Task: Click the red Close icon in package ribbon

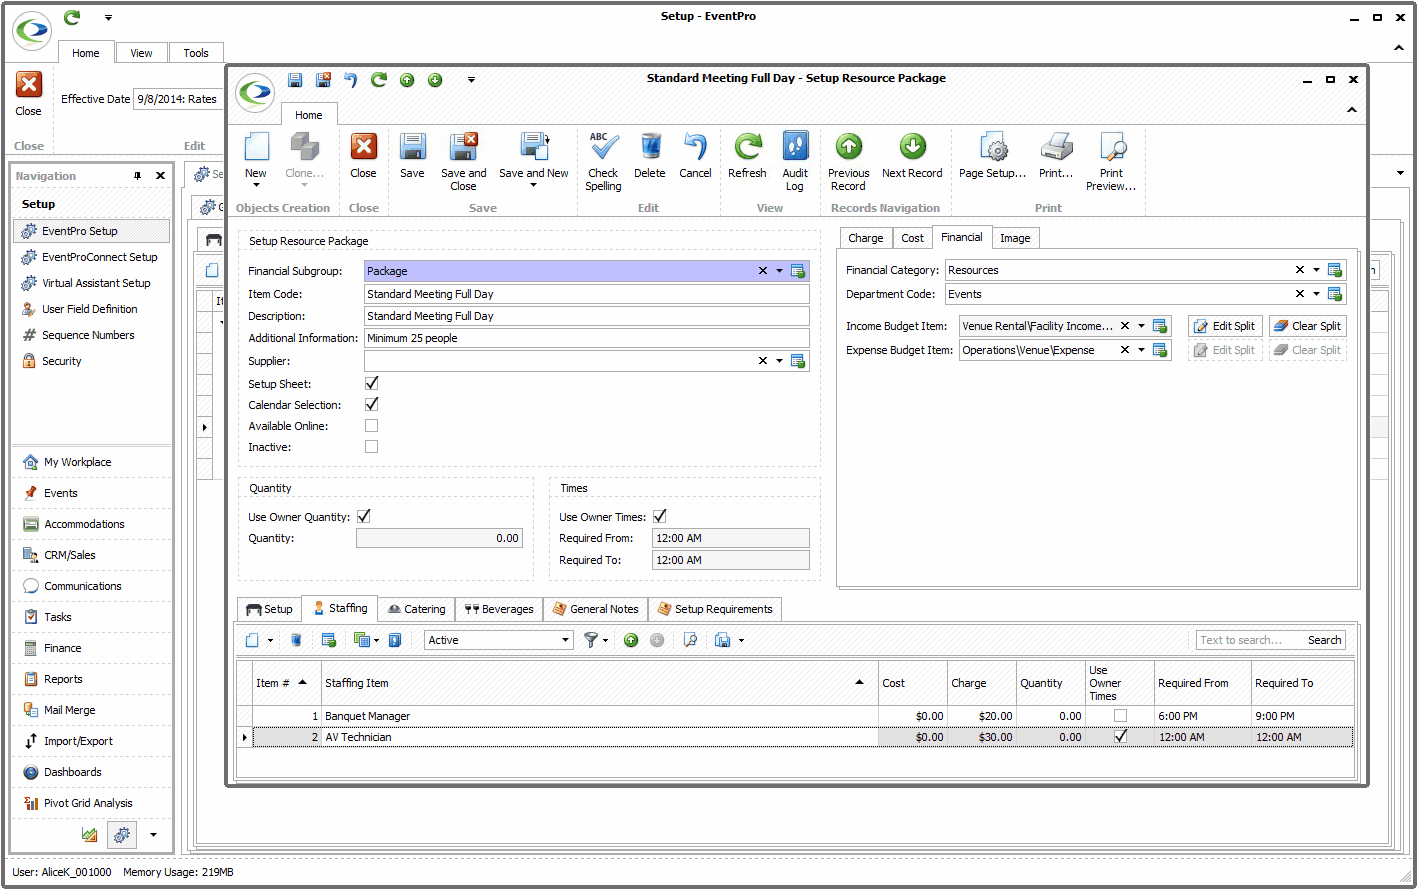Action: tap(363, 147)
